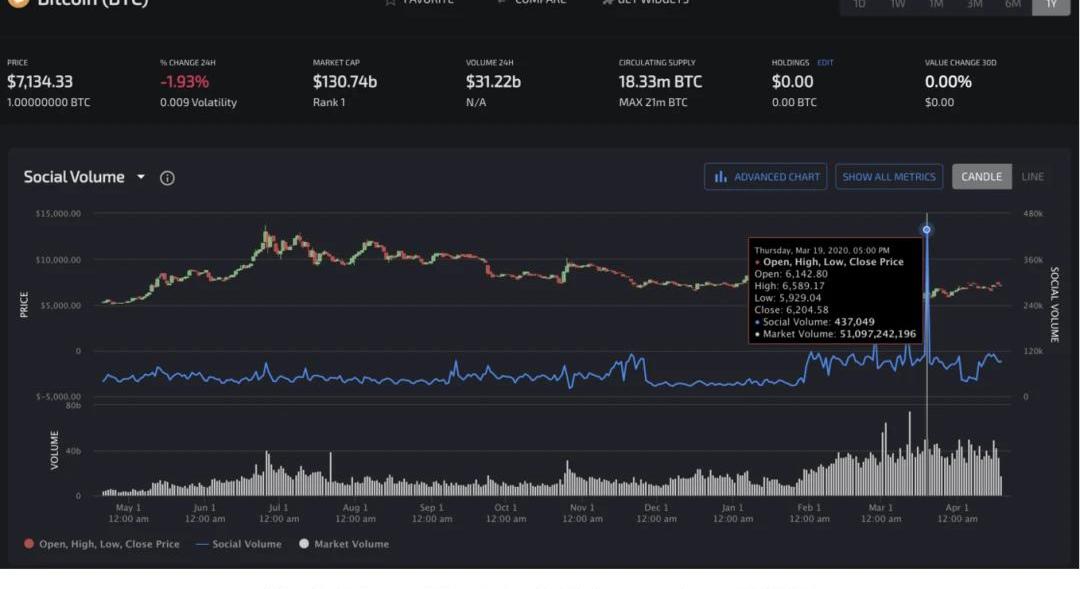
Task: Click the Market Cap value $130.74b
Action: click(x=344, y=82)
